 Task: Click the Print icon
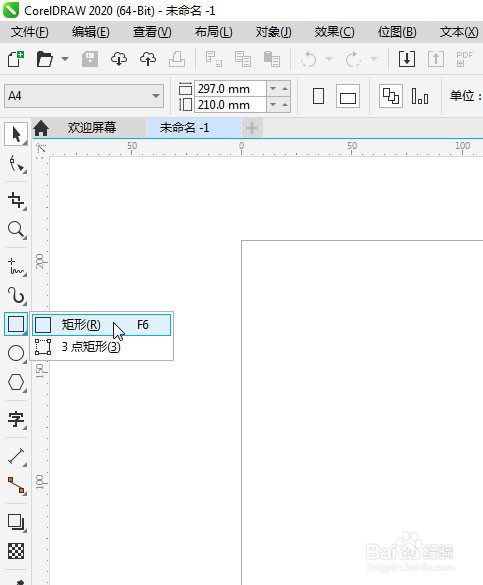tap(177, 59)
